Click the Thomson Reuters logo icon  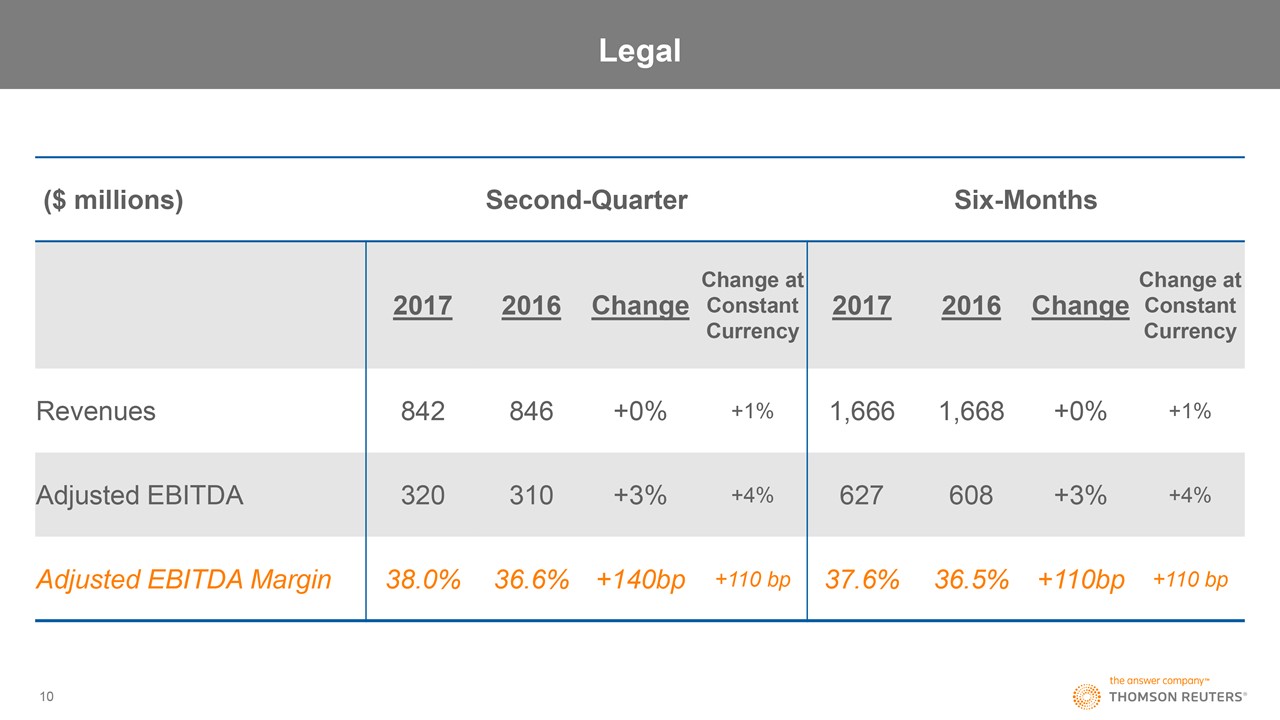1086,697
